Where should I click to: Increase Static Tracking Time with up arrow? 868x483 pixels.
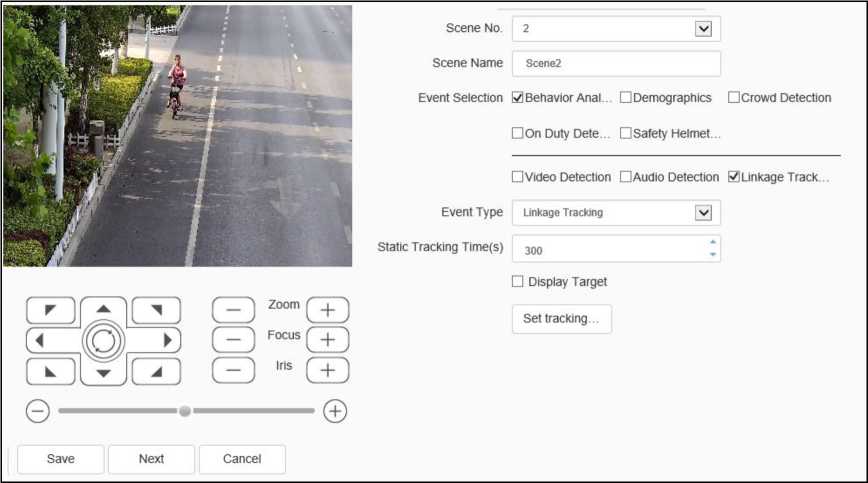[712, 242]
